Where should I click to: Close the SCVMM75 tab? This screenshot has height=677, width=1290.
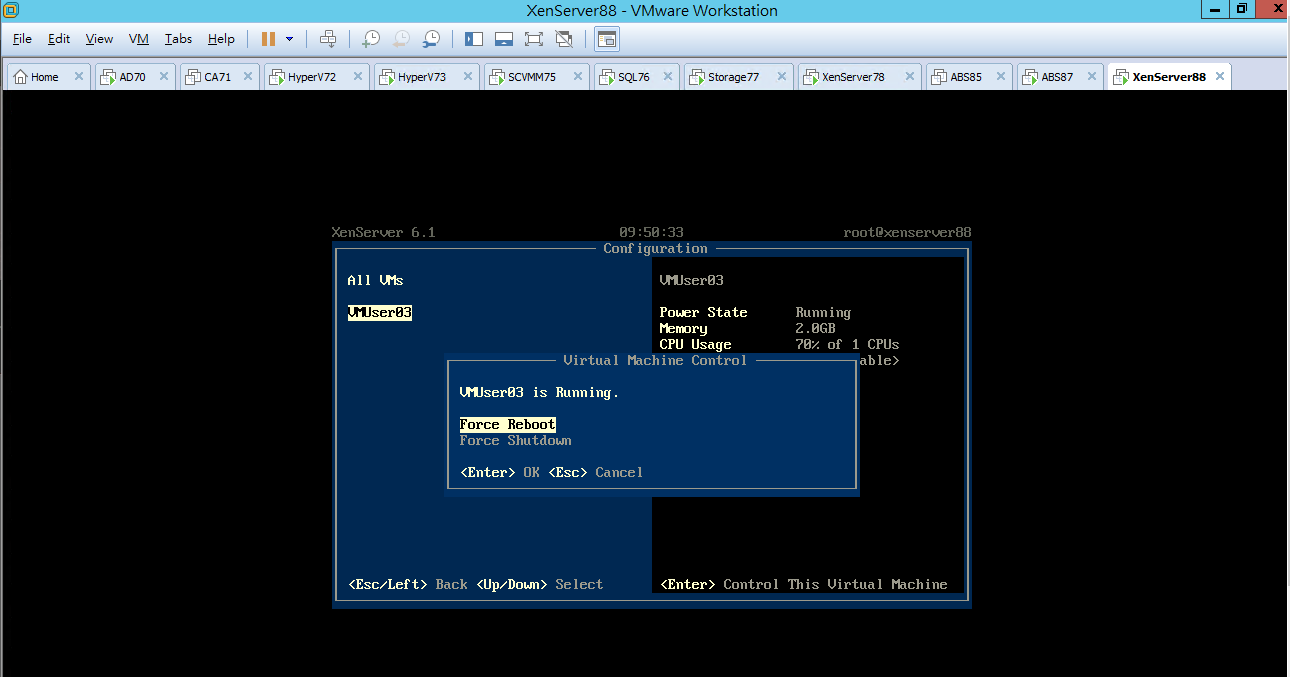click(x=578, y=77)
